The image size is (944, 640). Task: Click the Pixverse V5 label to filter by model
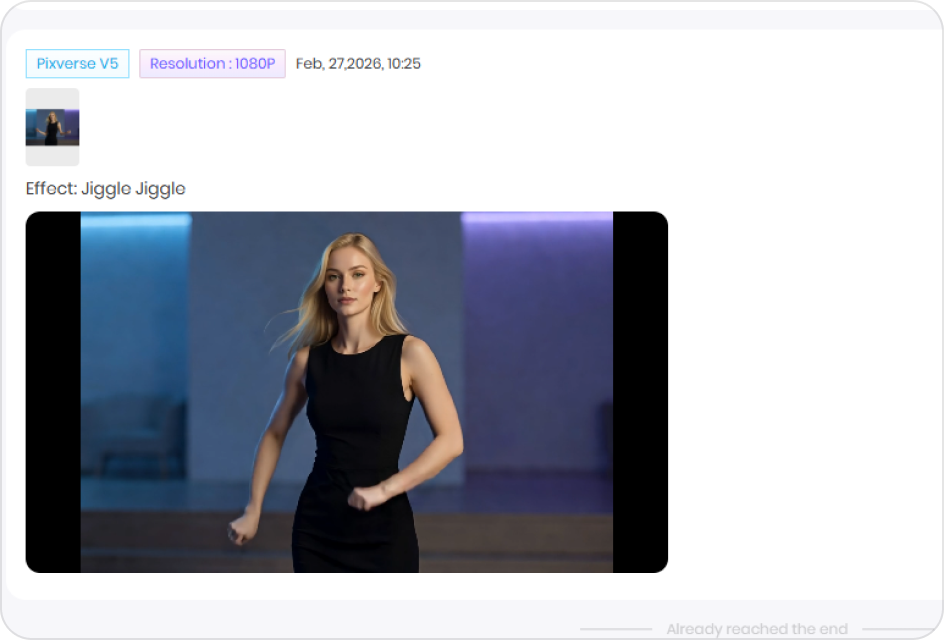pos(77,63)
